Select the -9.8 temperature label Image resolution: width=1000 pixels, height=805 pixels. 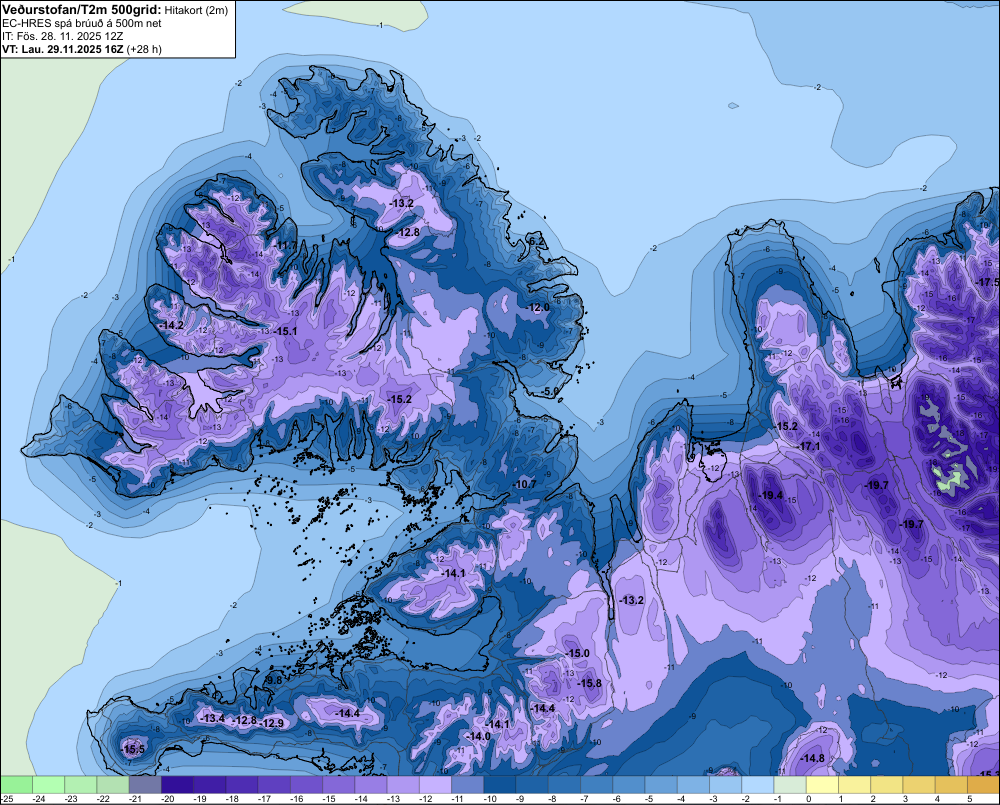[273, 681]
